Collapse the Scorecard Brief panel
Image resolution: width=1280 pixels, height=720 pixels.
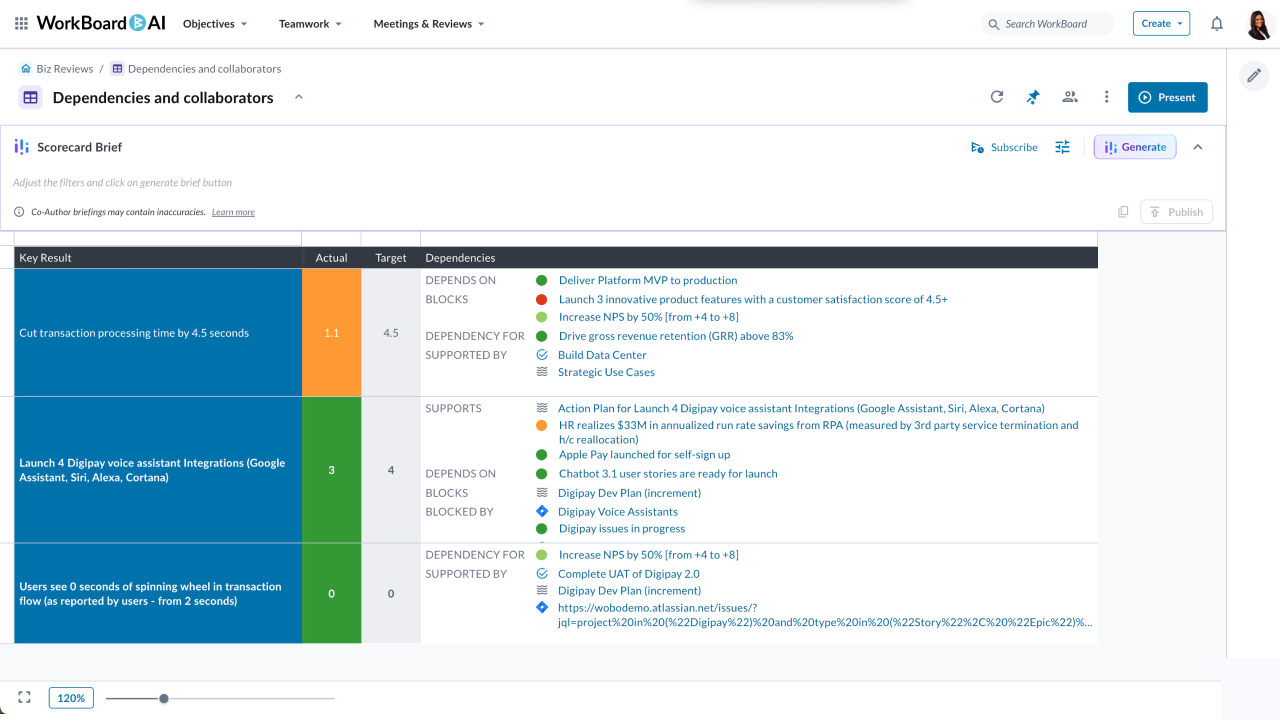click(x=1198, y=147)
